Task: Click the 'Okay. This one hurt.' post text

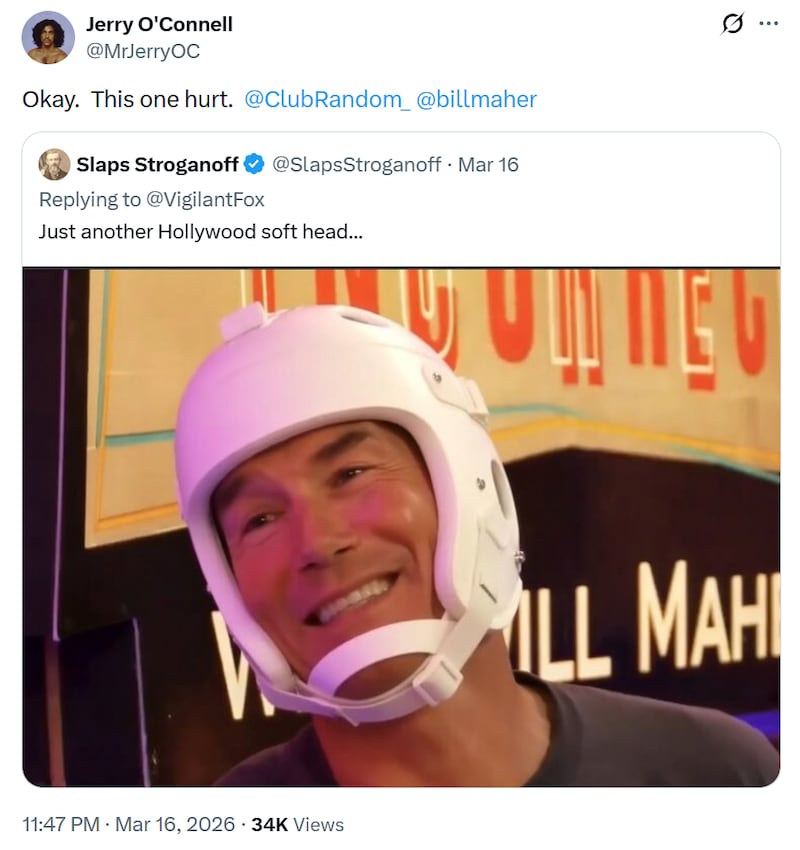Action: (x=127, y=99)
